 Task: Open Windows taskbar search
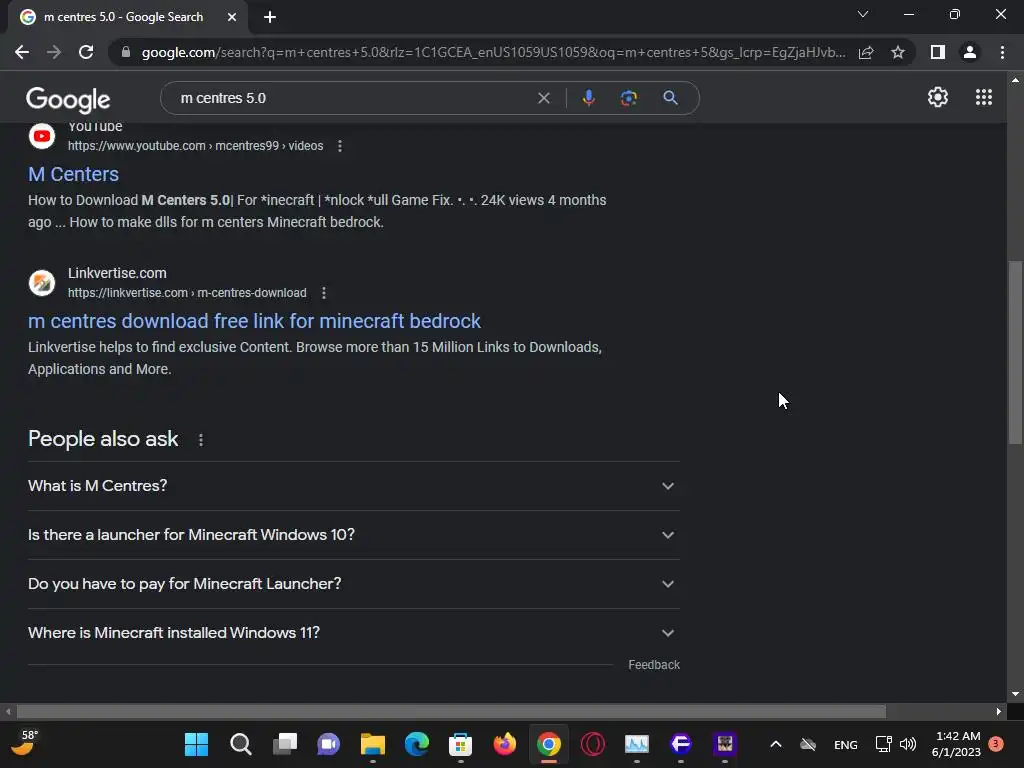pos(240,744)
